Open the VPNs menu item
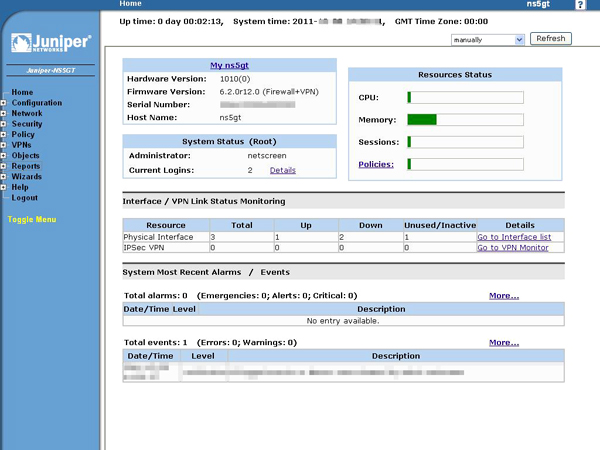 [21, 145]
